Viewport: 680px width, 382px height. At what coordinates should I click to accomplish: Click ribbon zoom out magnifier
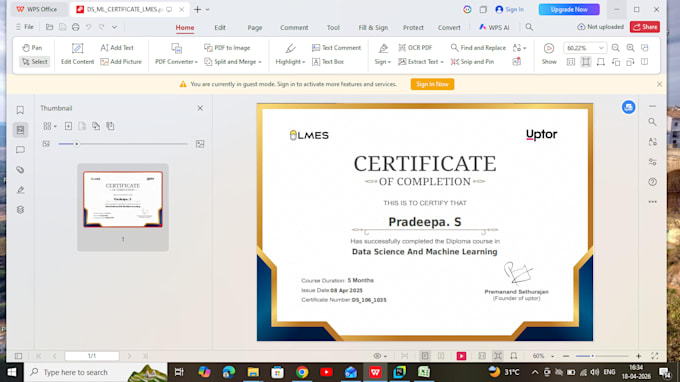(615, 48)
